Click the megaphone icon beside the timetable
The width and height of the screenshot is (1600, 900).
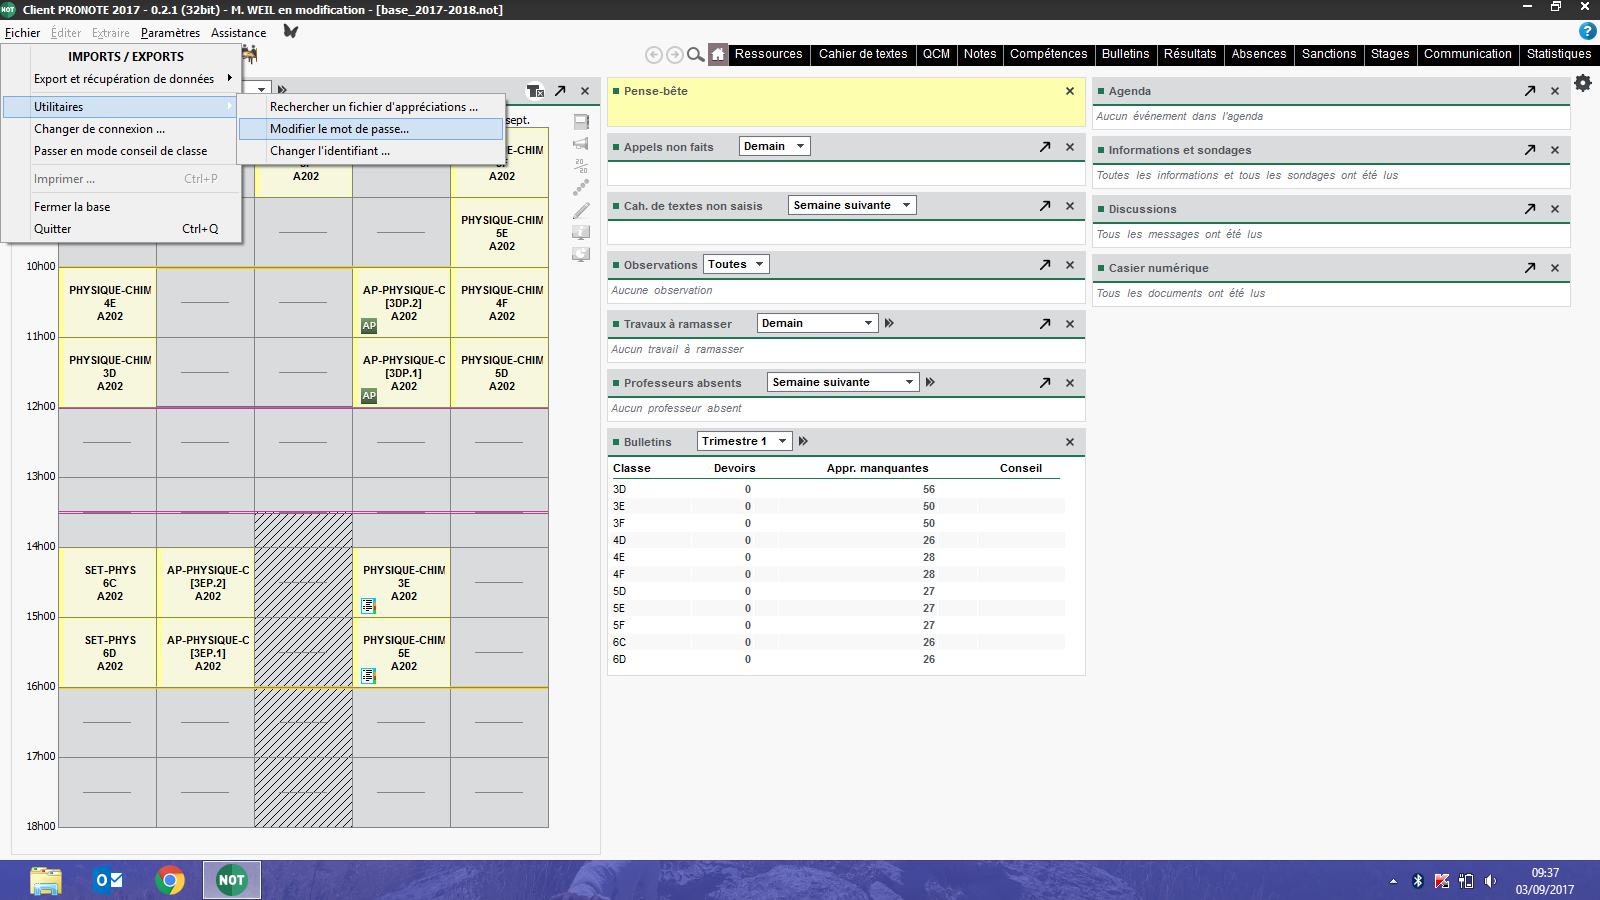pyautogui.click(x=581, y=144)
